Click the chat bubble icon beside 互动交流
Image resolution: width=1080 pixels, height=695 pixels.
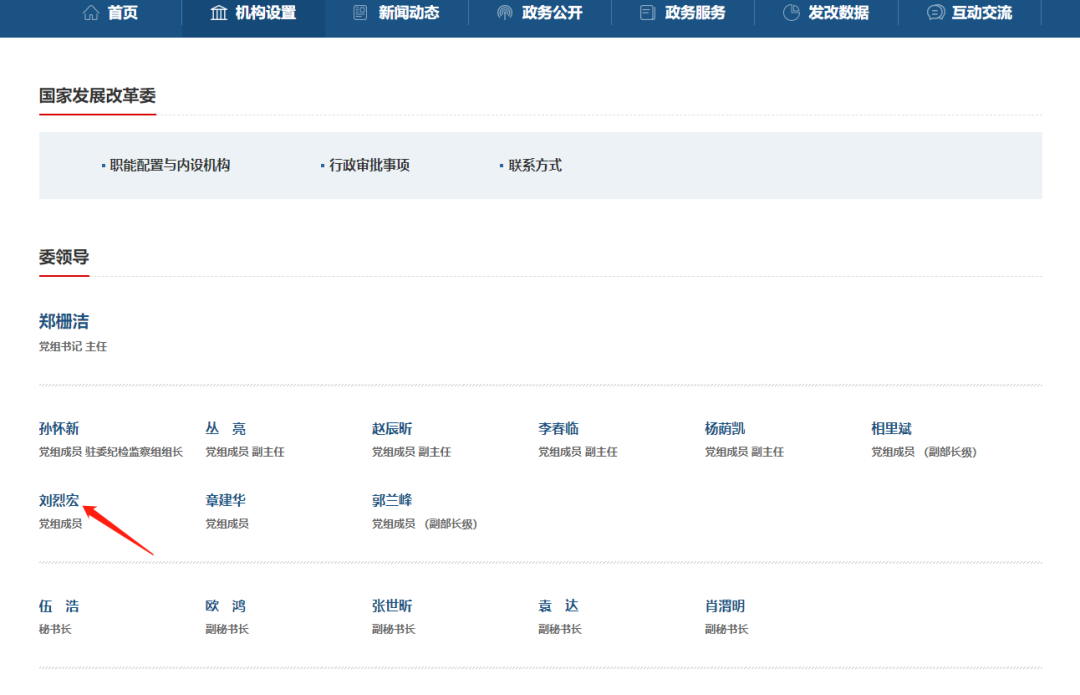click(x=935, y=13)
